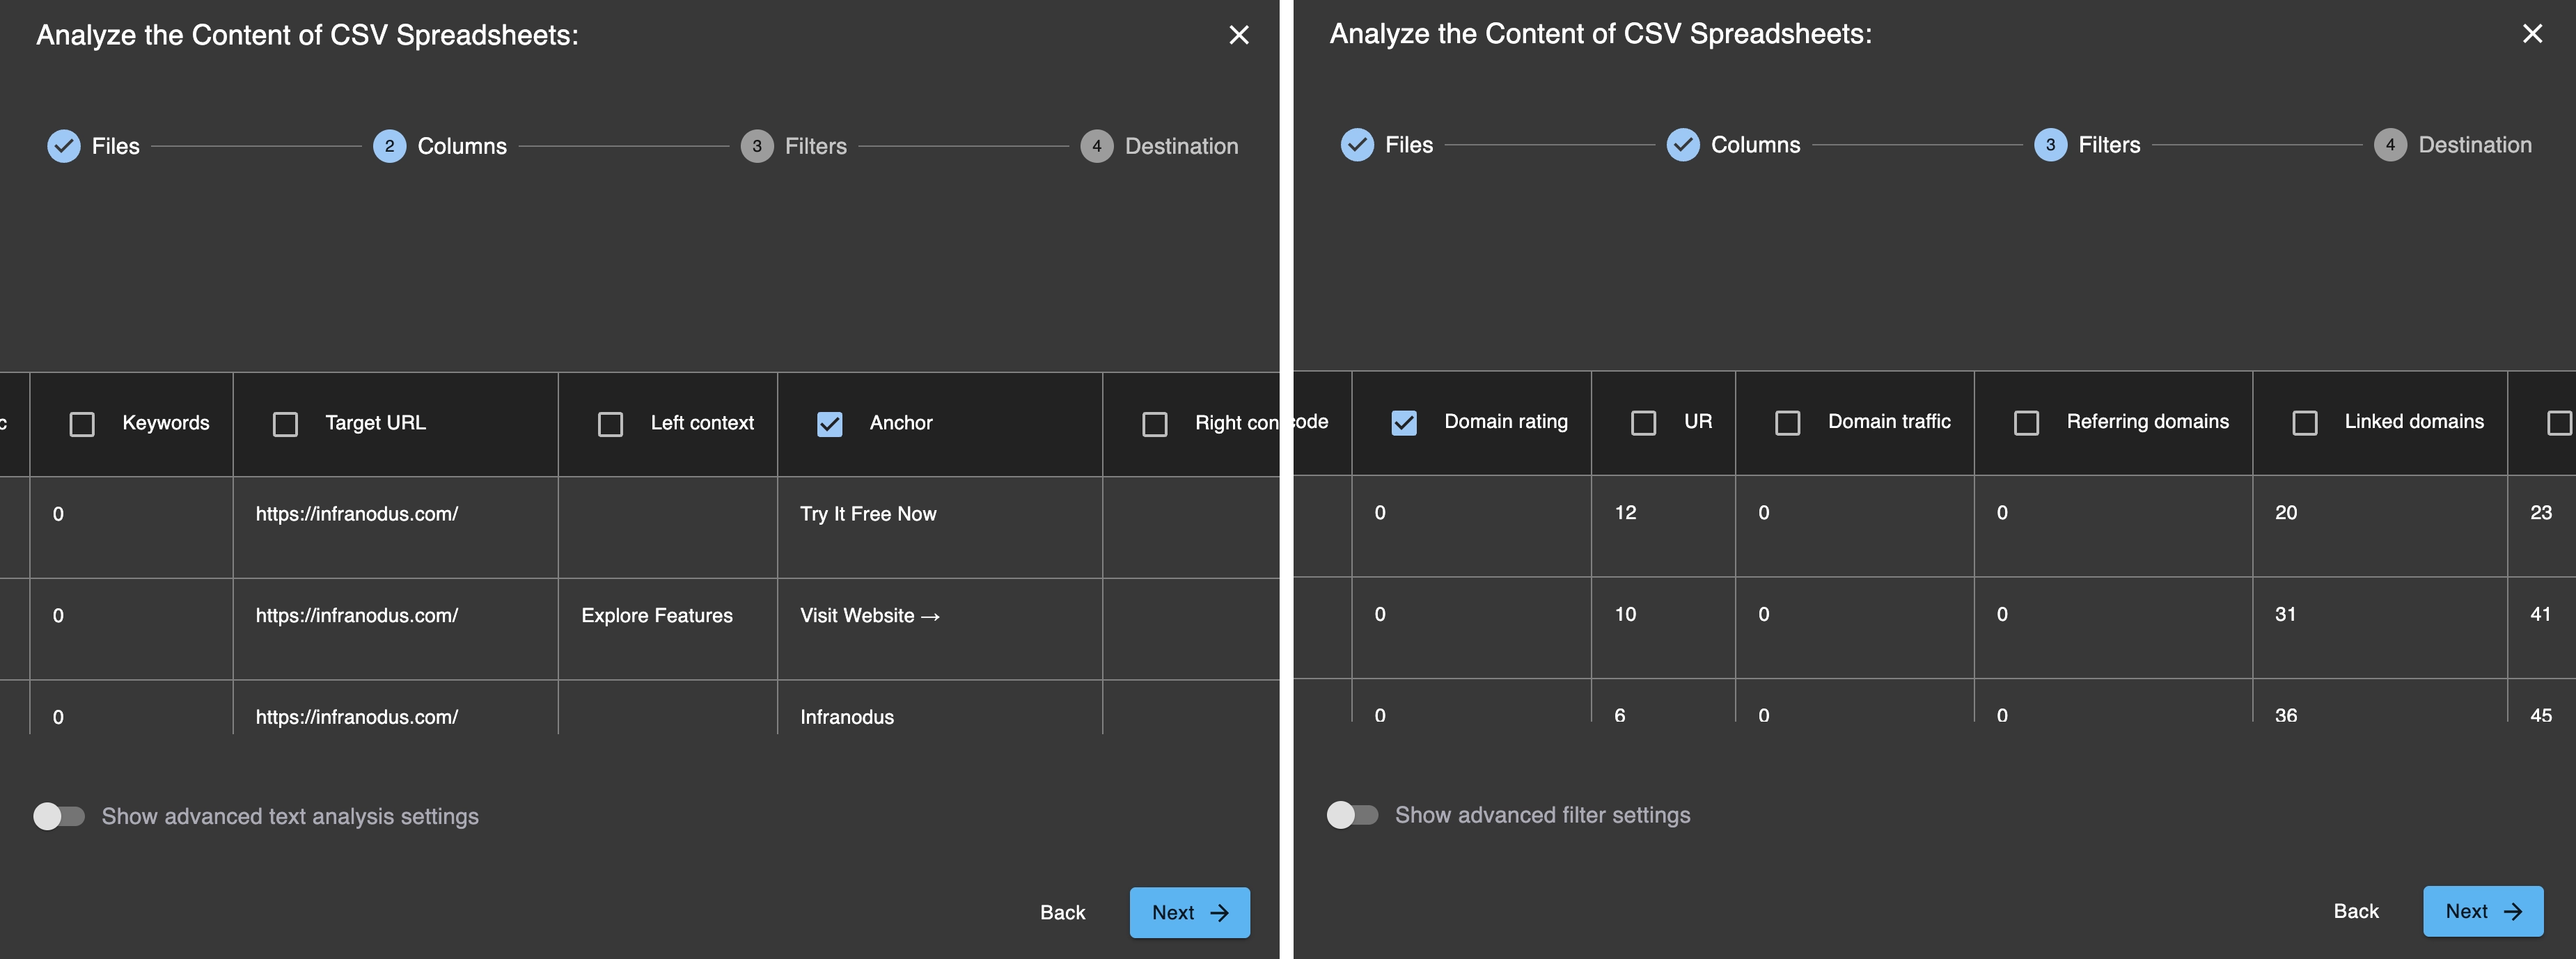Check the UR column checkbox
Image resolution: width=2576 pixels, height=959 pixels.
(x=1643, y=423)
